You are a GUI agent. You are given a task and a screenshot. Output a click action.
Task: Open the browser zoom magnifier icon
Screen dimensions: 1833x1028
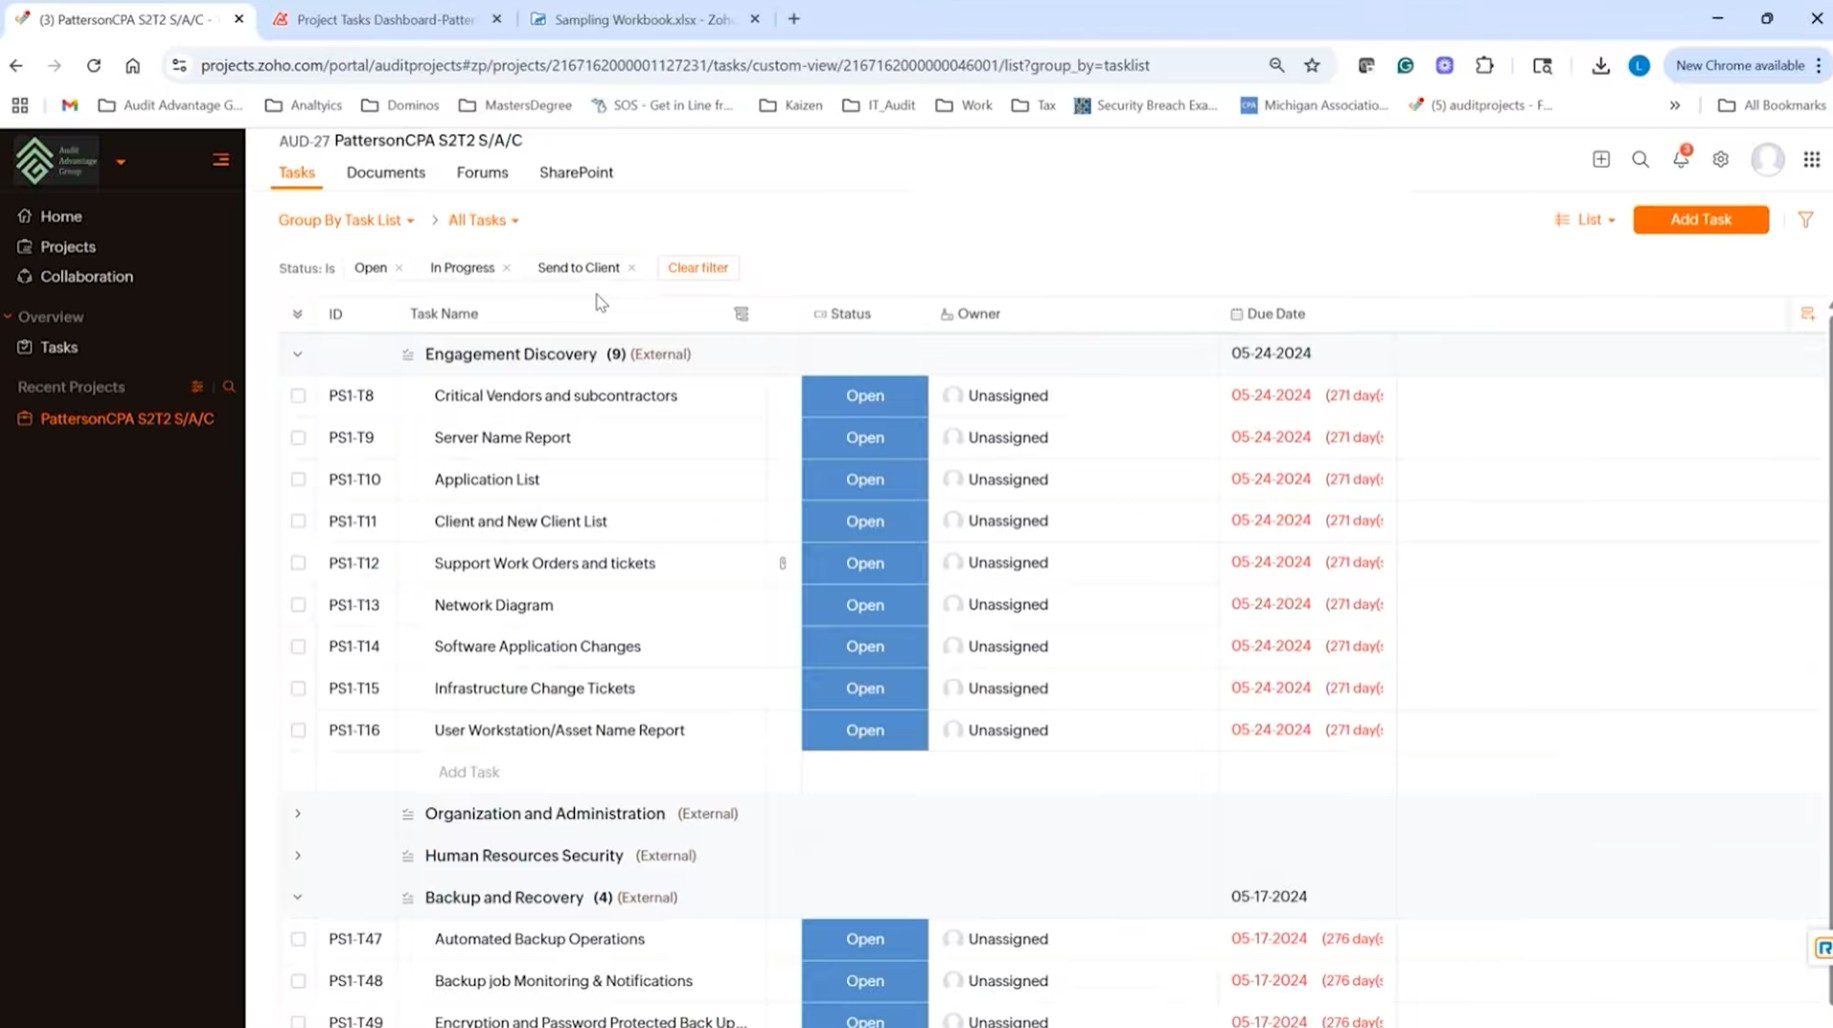click(x=1276, y=66)
